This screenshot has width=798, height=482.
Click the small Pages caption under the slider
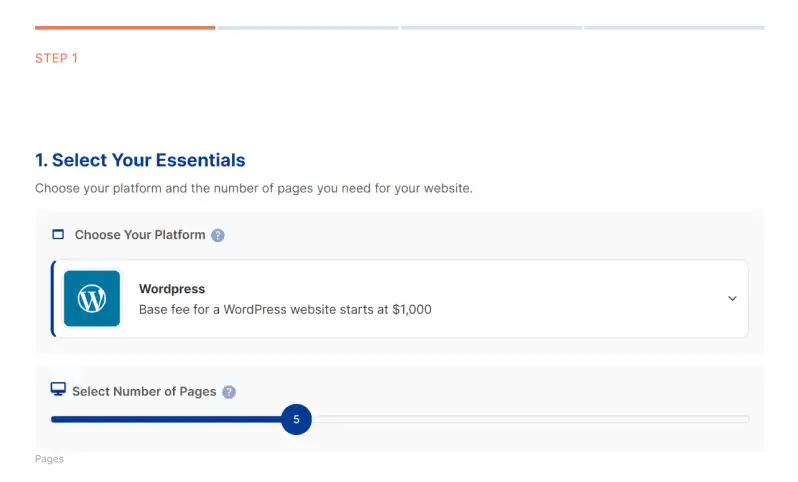click(x=49, y=459)
